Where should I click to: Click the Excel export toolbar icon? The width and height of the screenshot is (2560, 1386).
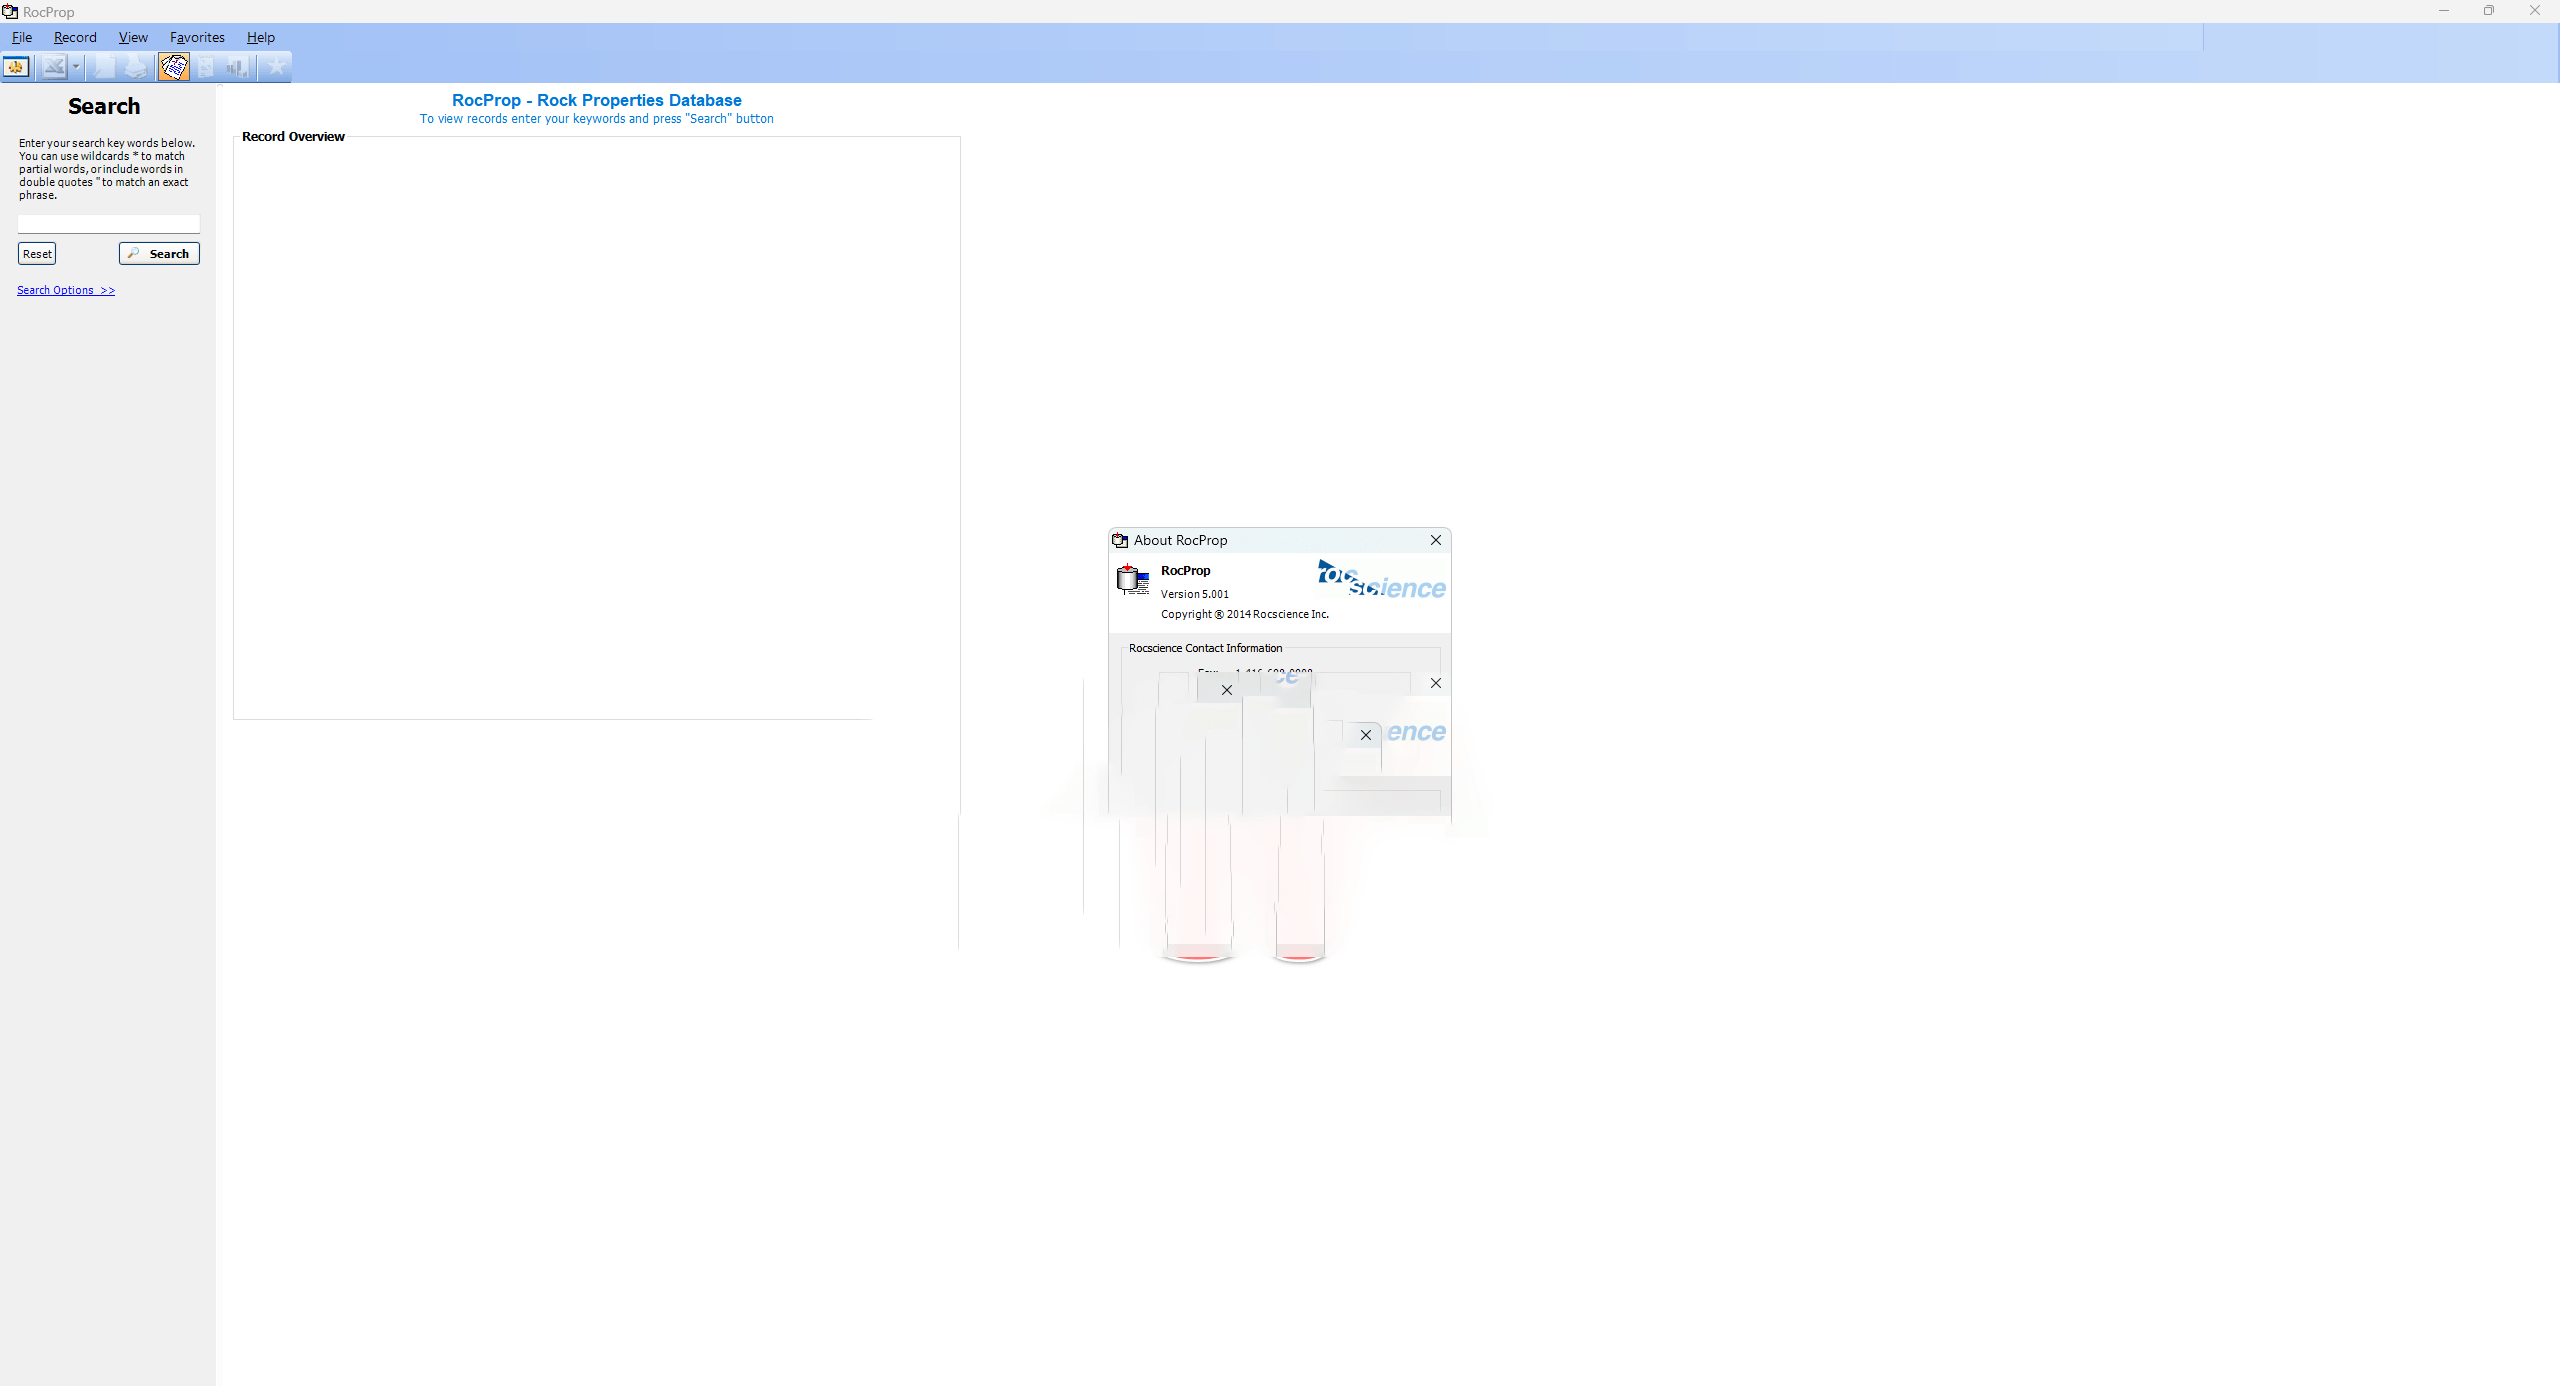54,67
